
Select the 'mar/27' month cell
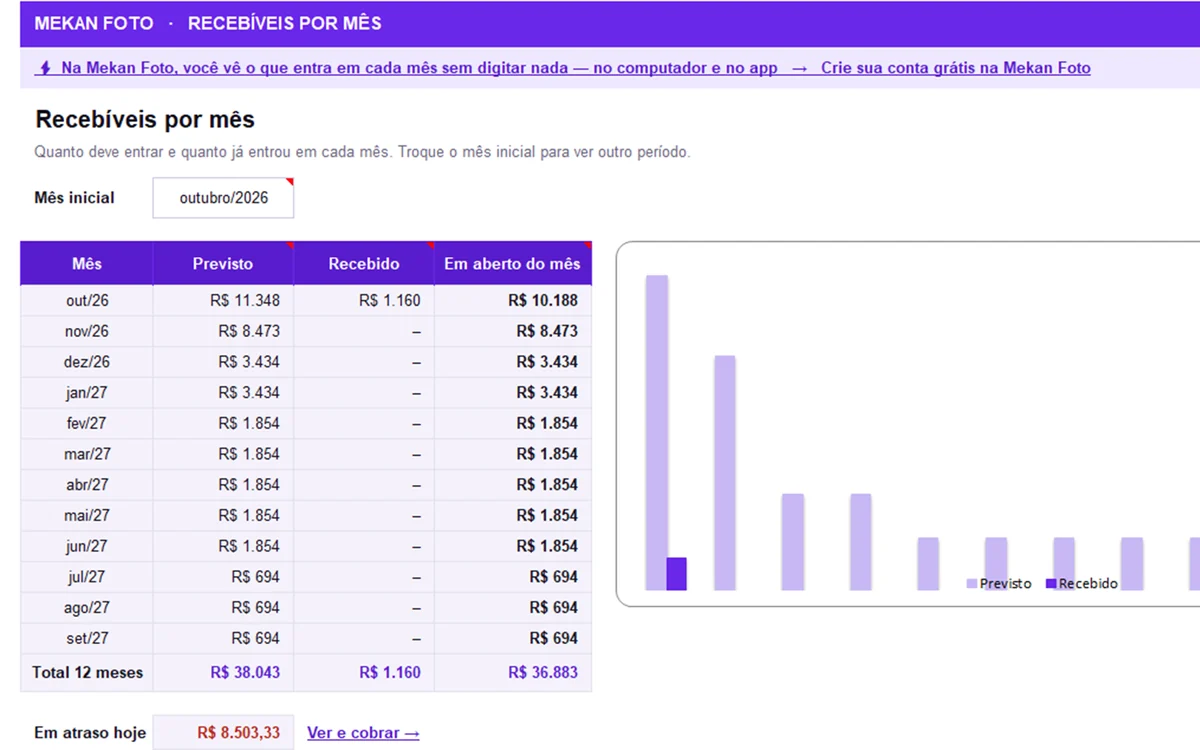click(x=87, y=454)
